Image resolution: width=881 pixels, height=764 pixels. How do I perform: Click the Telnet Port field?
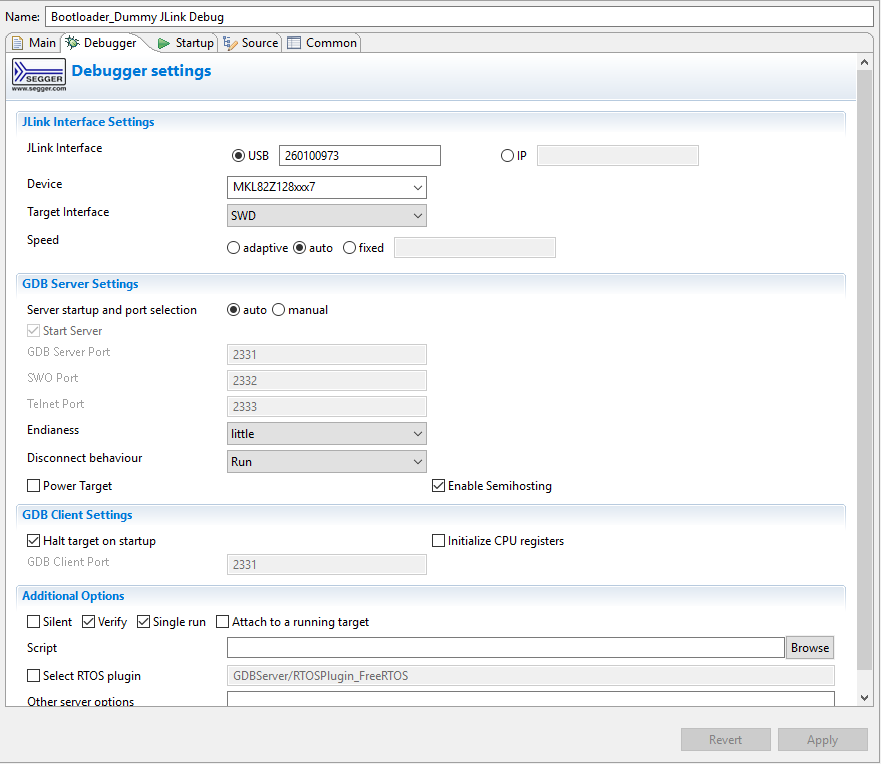(x=326, y=406)
